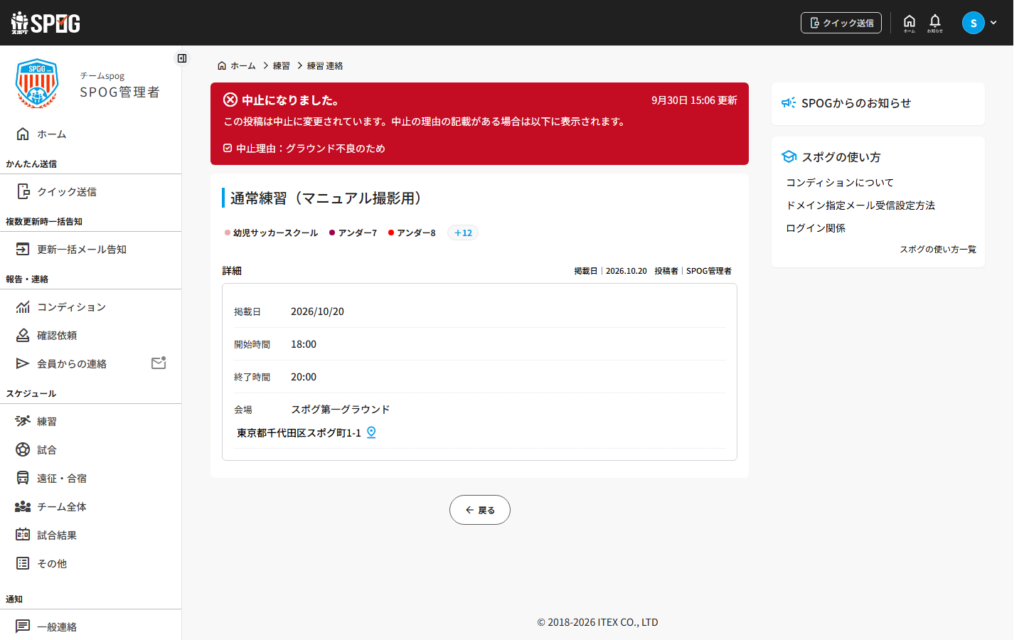Click the cancelled X circle icon in red banner
Screen dimensions: 1024x640
pyautogui.click(x=230, y=99)
